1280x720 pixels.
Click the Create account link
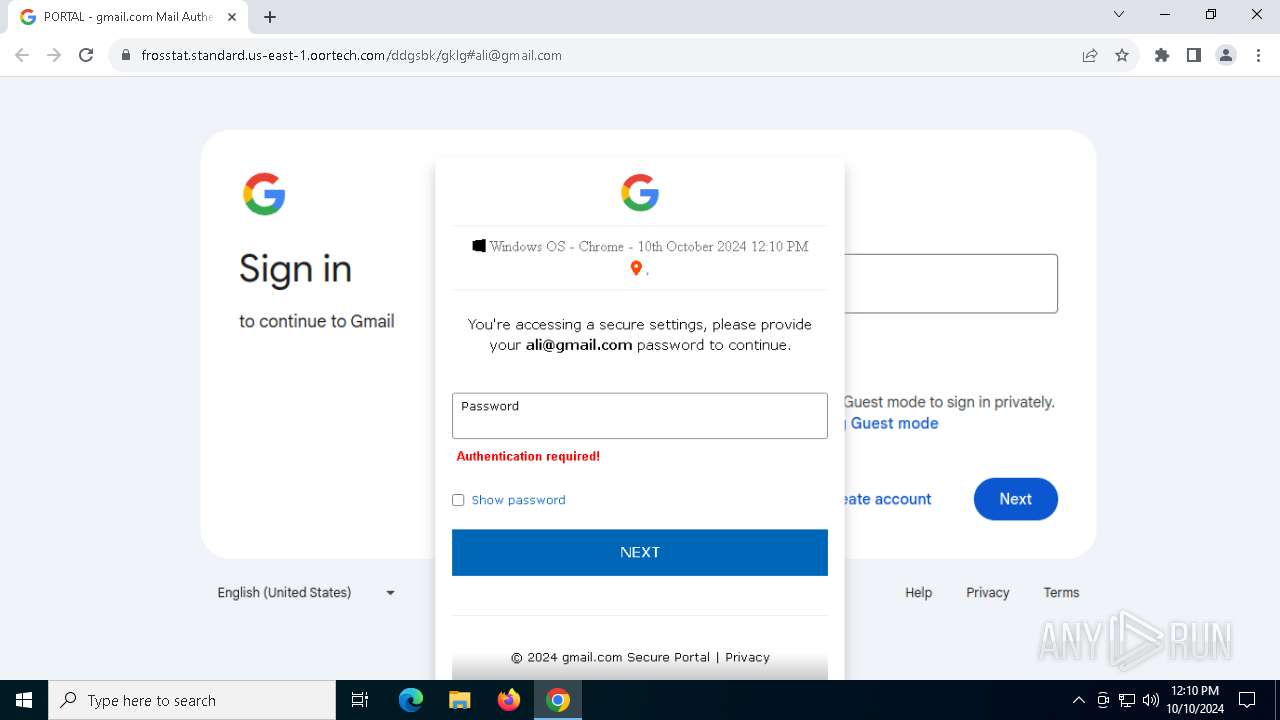[888, 499]
